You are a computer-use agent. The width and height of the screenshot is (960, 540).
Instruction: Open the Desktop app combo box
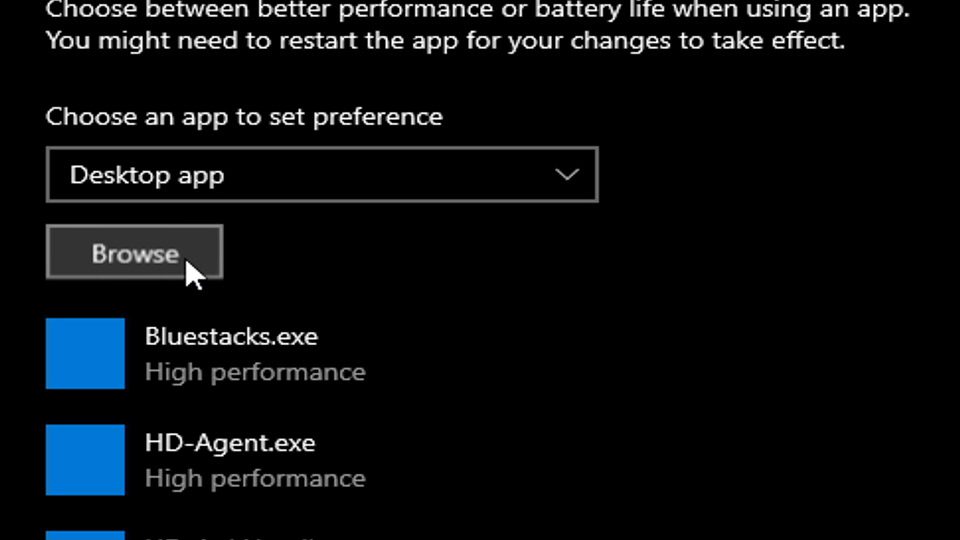coord(322,174)
